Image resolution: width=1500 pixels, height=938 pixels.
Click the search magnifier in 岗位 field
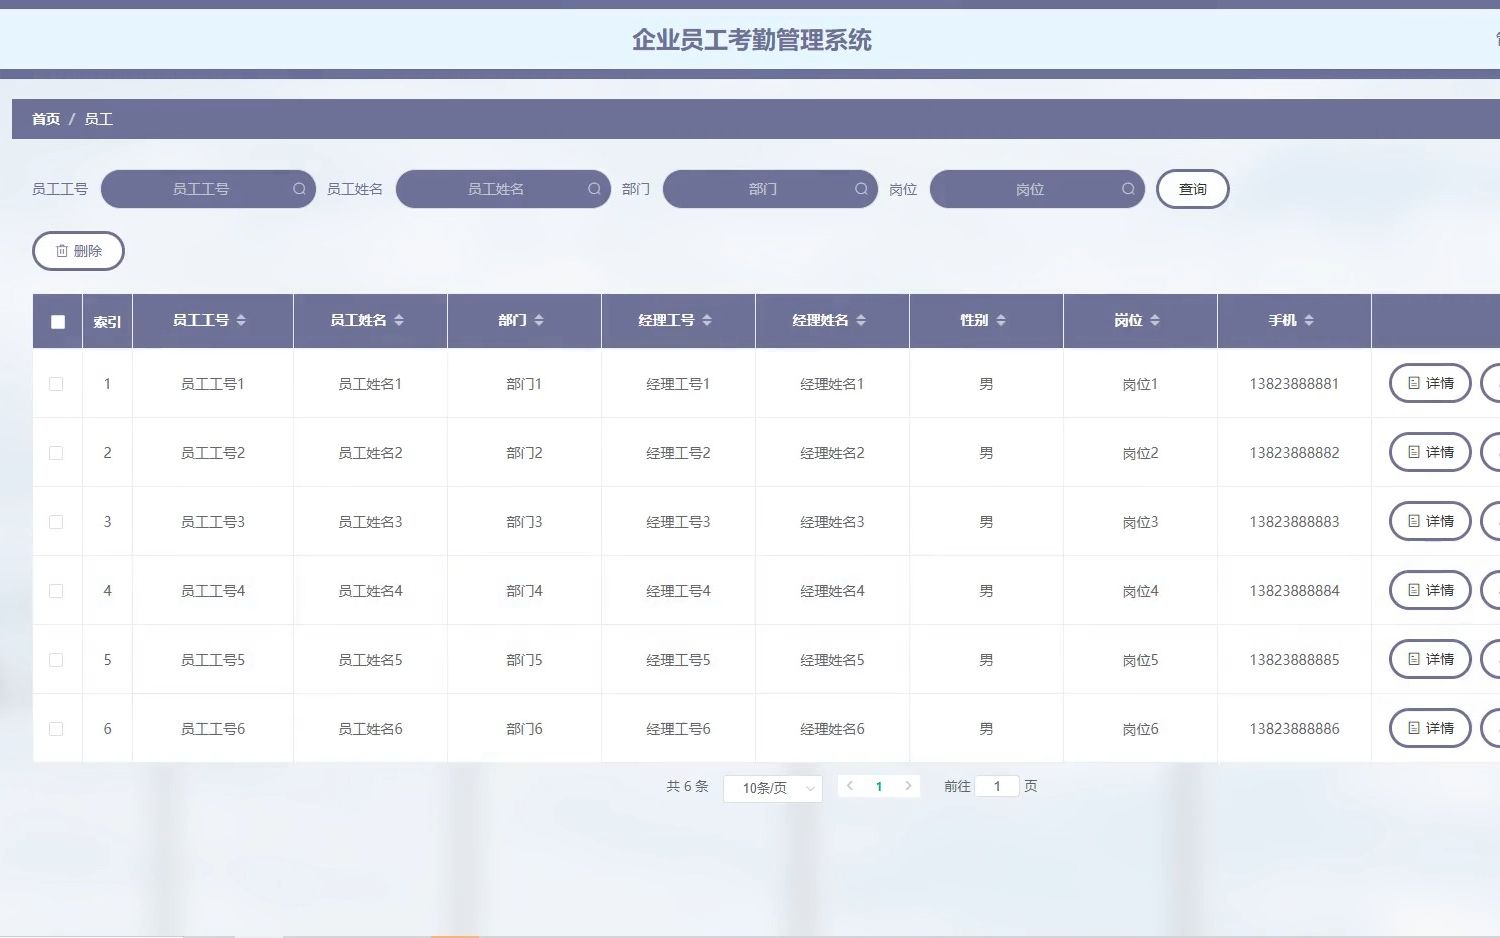click(1128, 189)
